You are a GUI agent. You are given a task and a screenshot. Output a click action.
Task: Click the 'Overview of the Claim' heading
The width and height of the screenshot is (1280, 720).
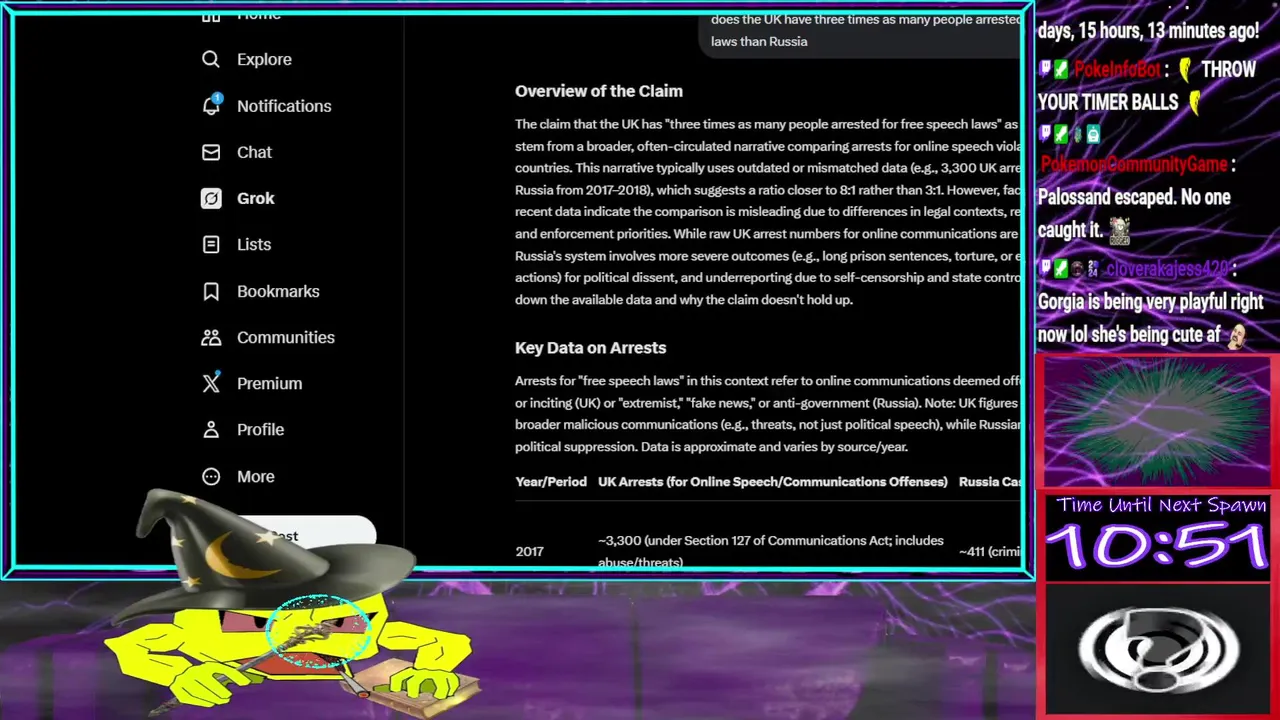coord(598,91)
